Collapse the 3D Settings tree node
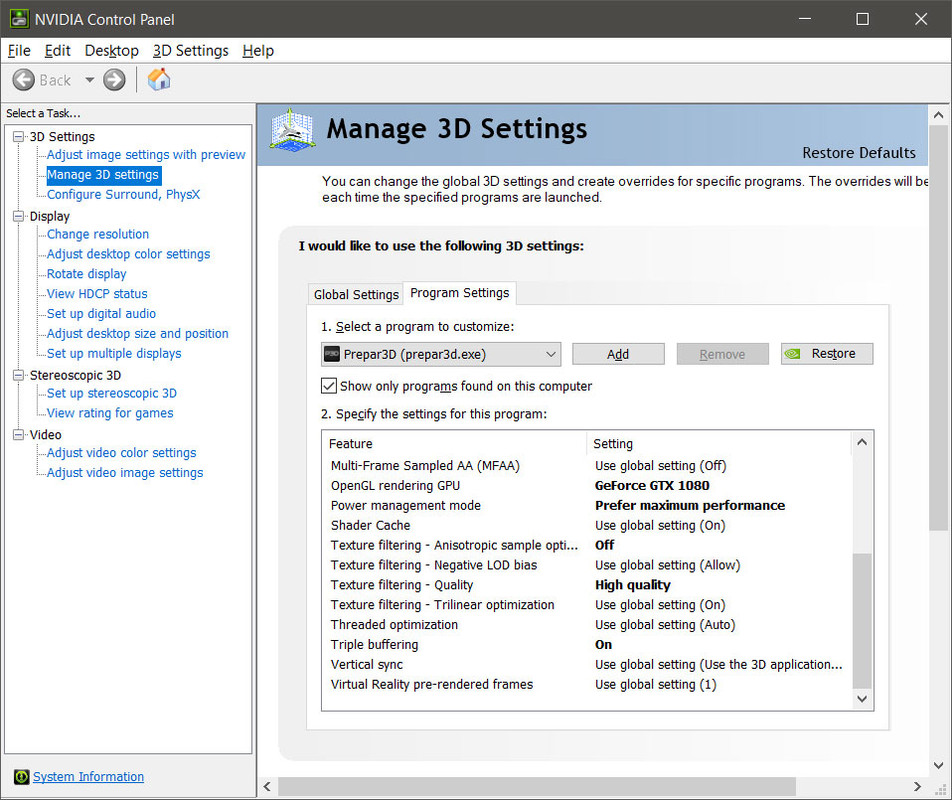This screenshot has width=952, height=800. 19,137
